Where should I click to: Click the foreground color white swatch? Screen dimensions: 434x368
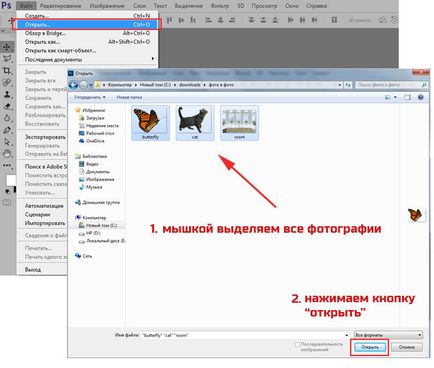pos(10,180)
